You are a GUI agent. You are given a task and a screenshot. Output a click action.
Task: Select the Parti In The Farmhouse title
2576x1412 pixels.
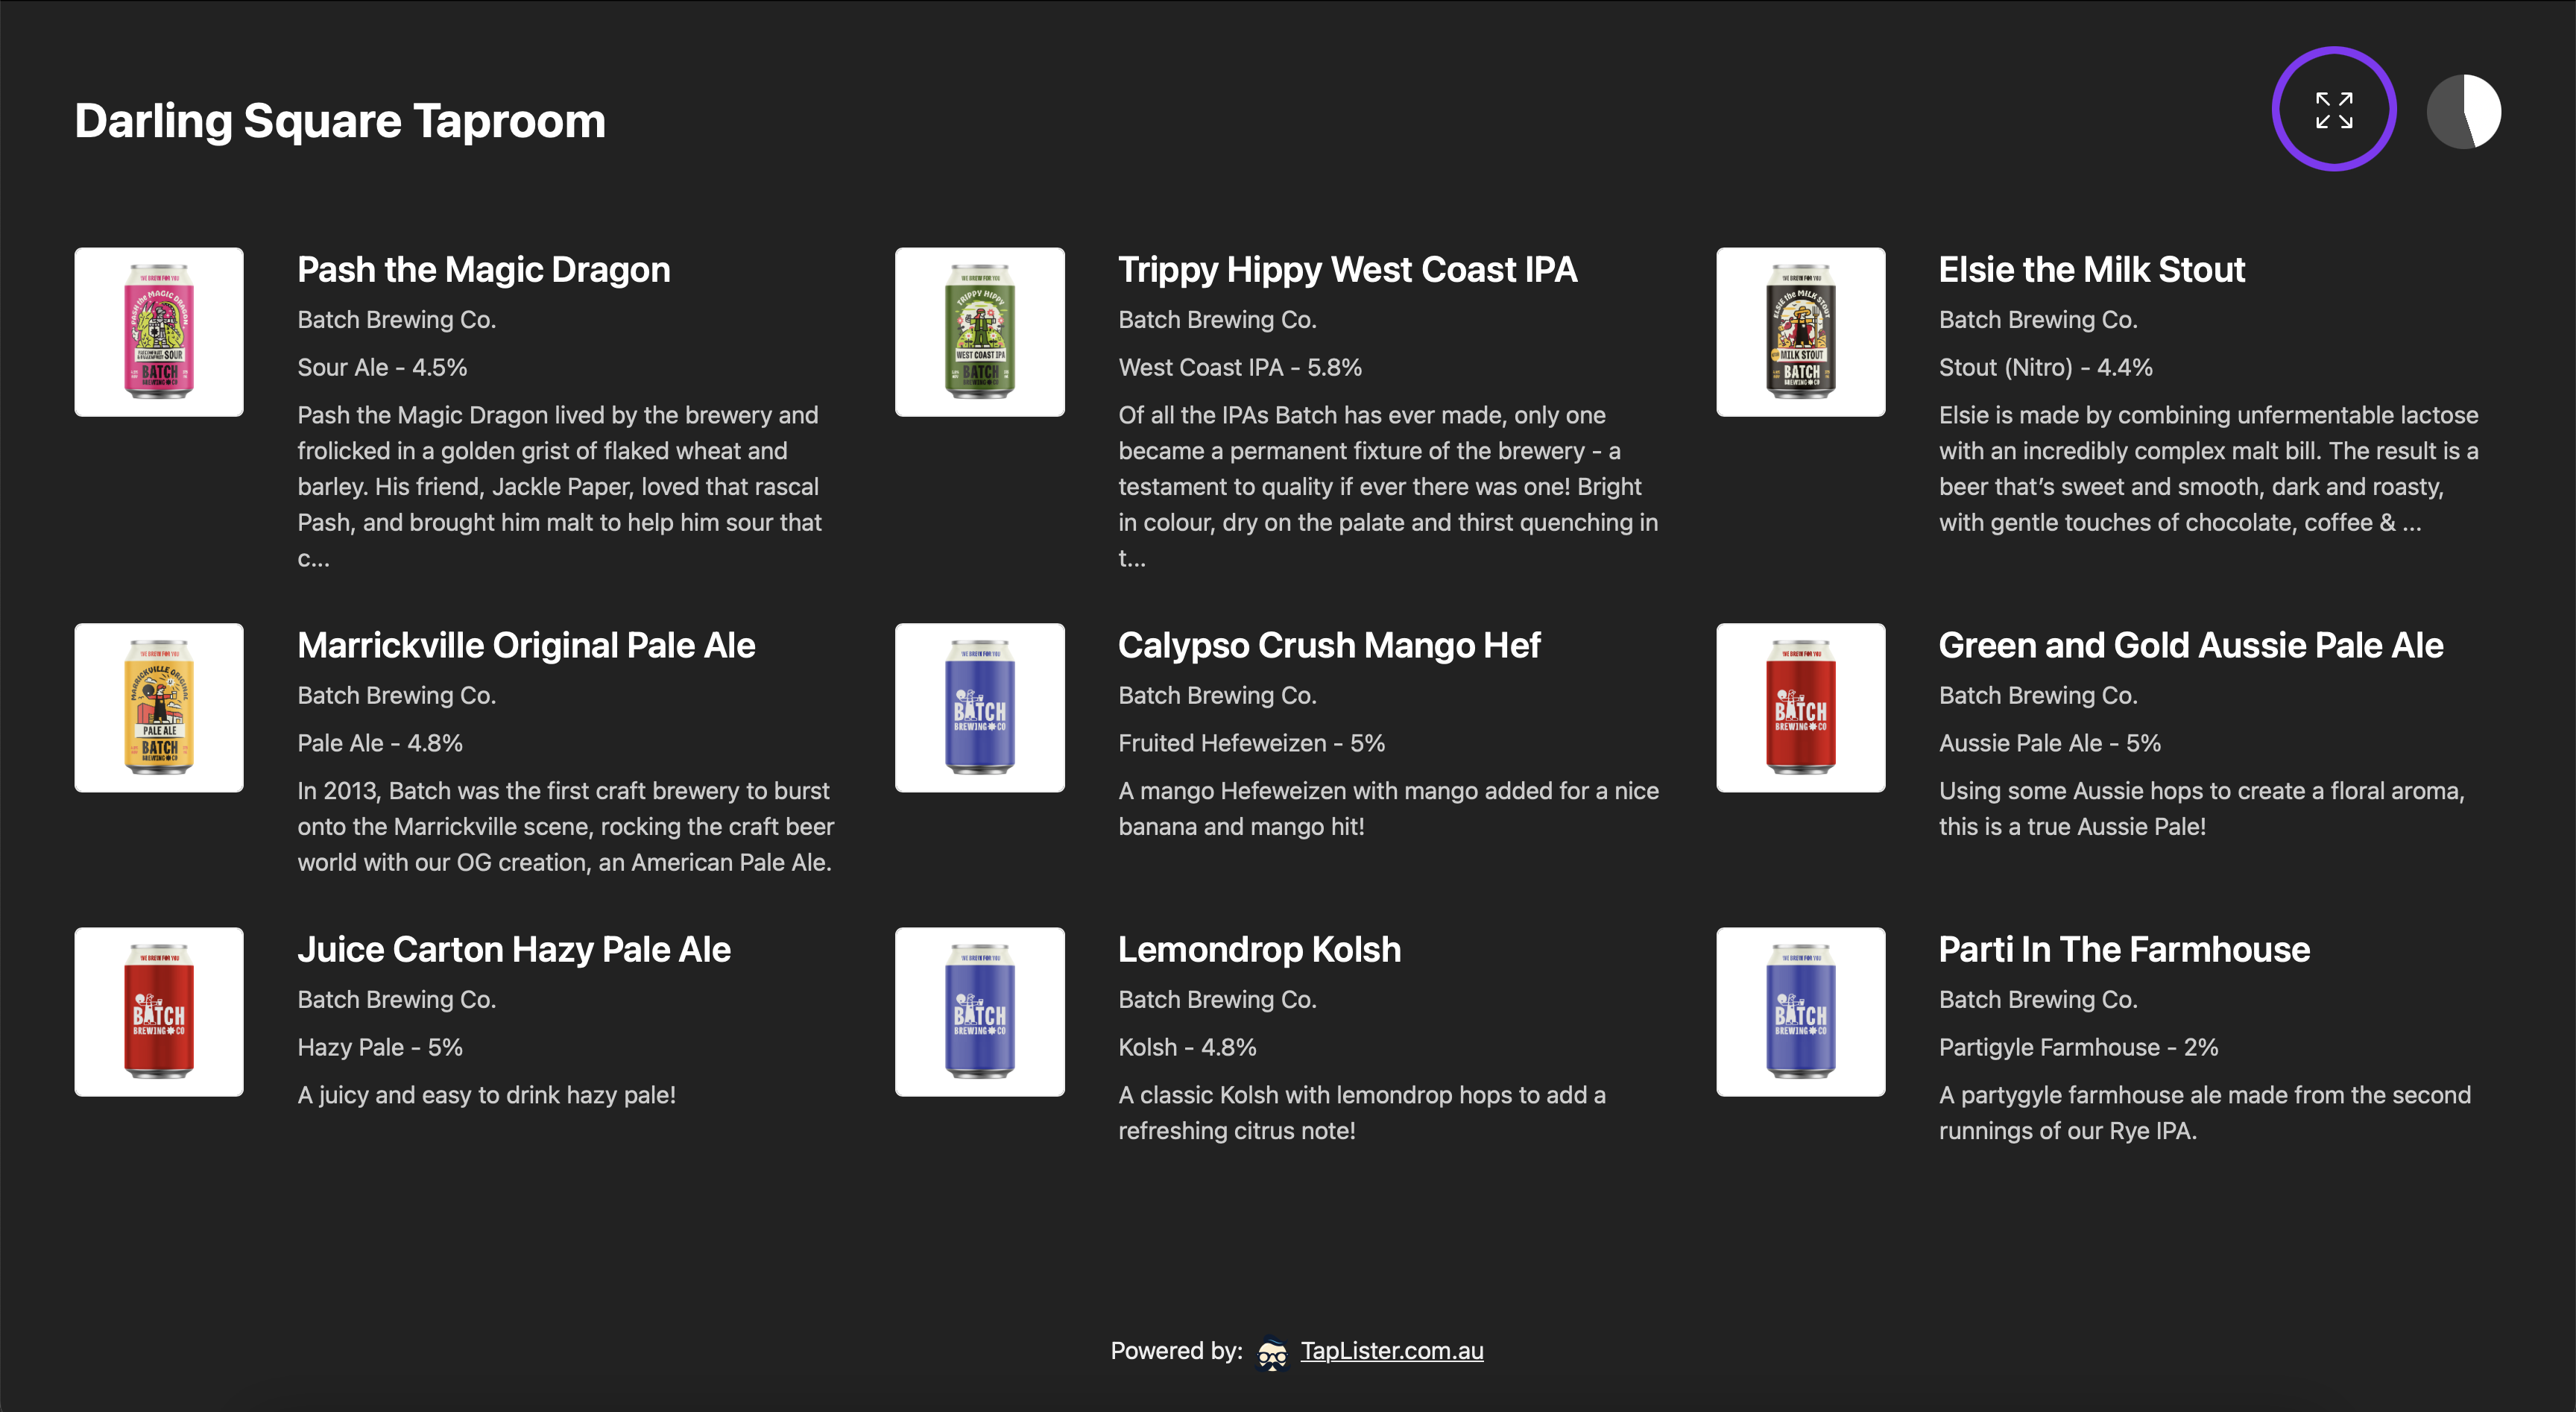2124,950
